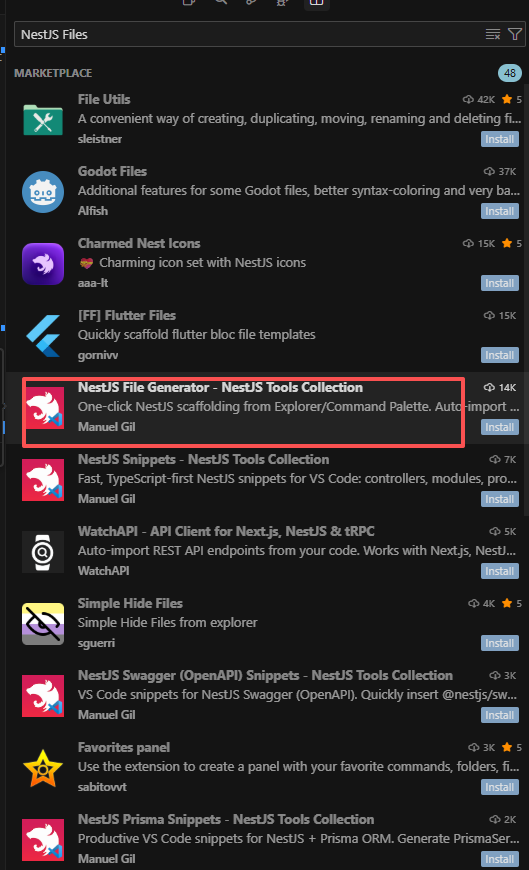Click the NestJS File Generator extension icon

tap(43, 408)
